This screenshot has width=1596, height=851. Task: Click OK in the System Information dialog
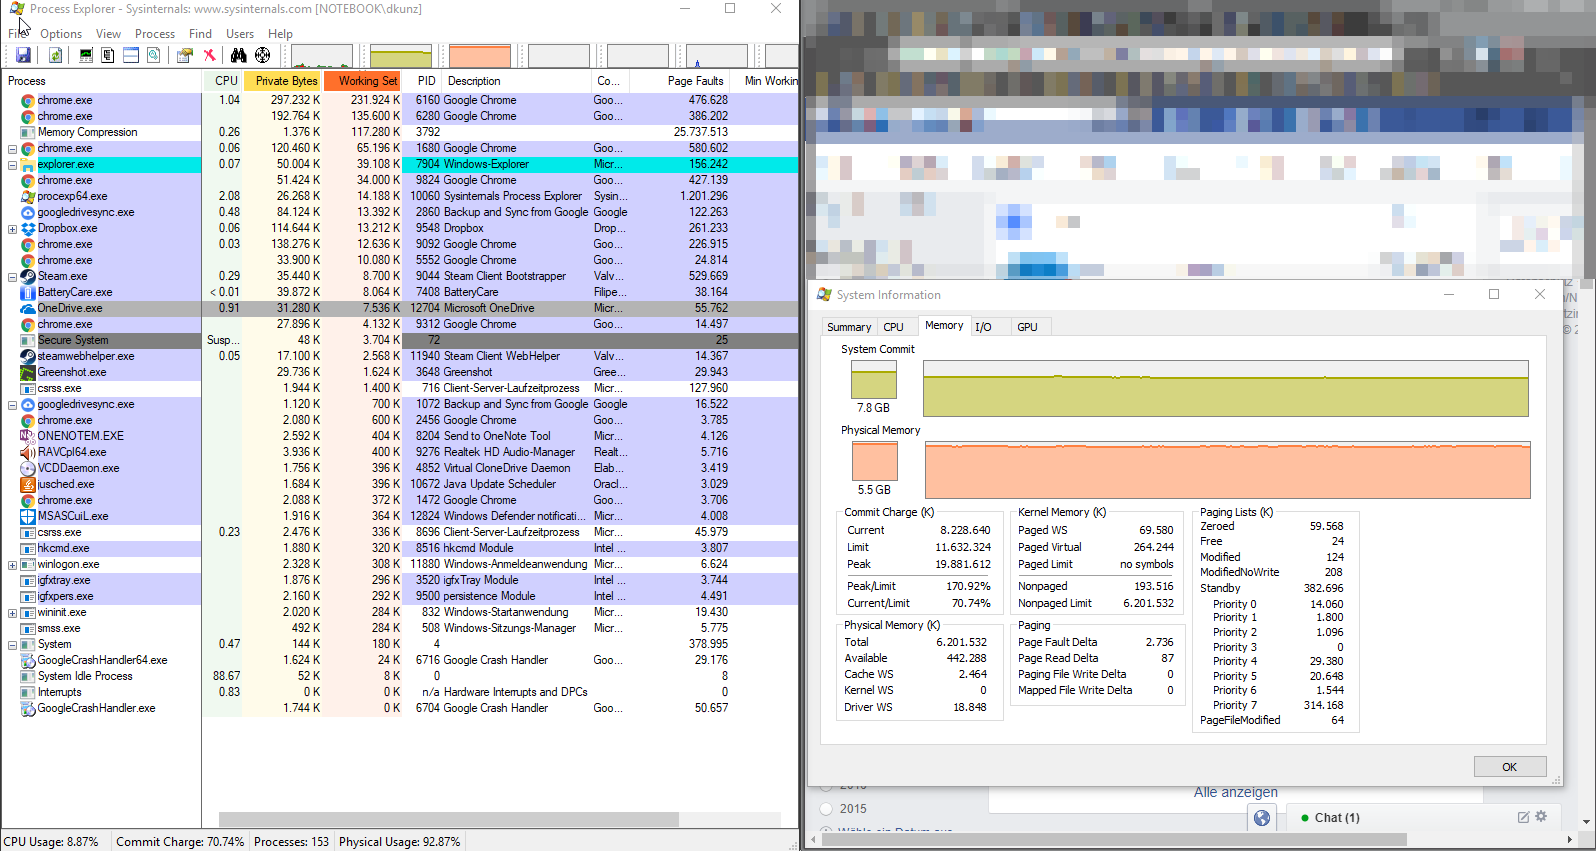(1510, 767)
